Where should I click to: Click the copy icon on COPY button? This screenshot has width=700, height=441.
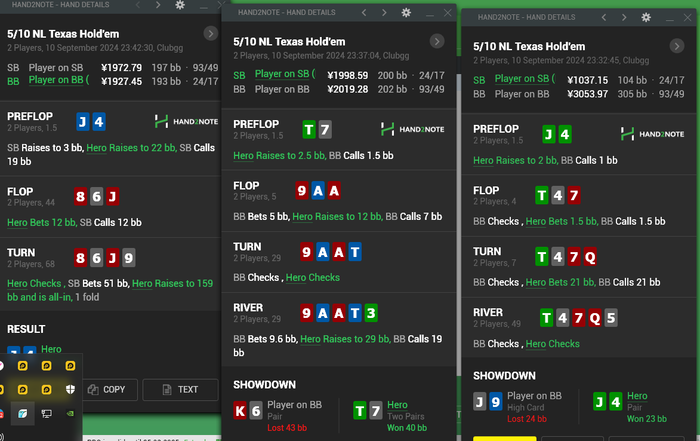tap(93, 390)
